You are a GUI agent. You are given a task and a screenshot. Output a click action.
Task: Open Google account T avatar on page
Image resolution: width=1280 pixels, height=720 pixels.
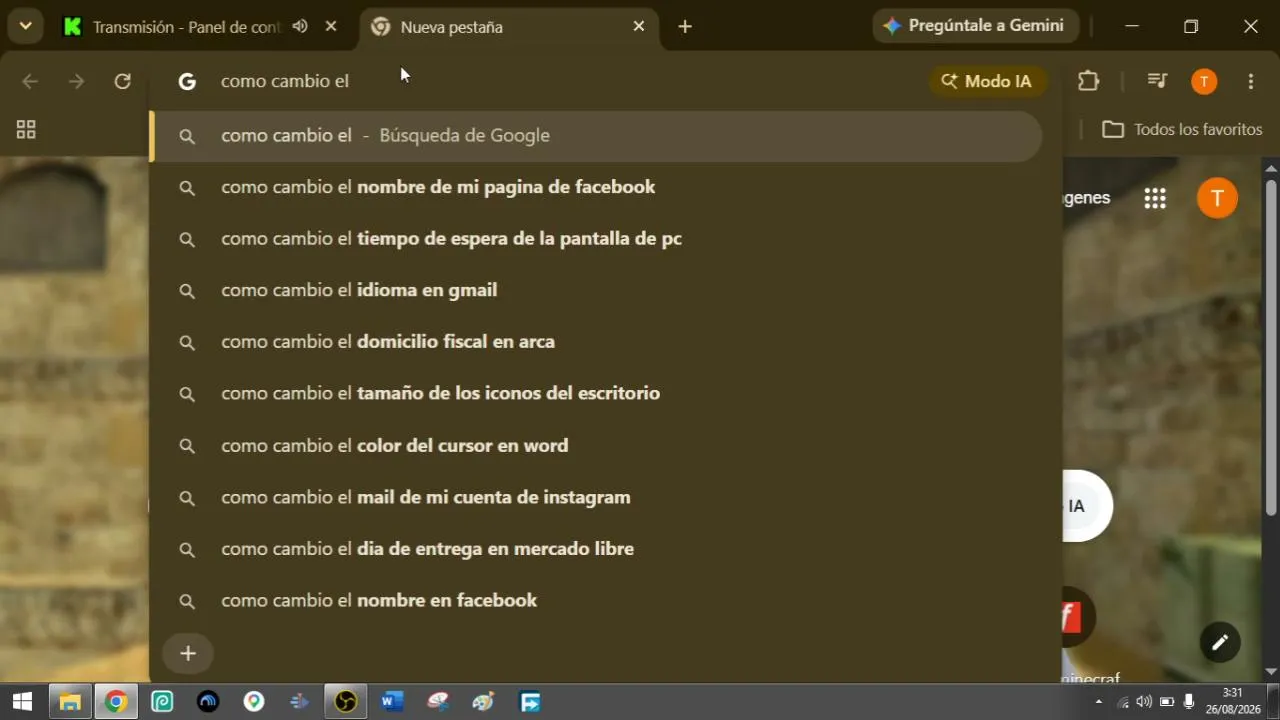point(1217,197)
